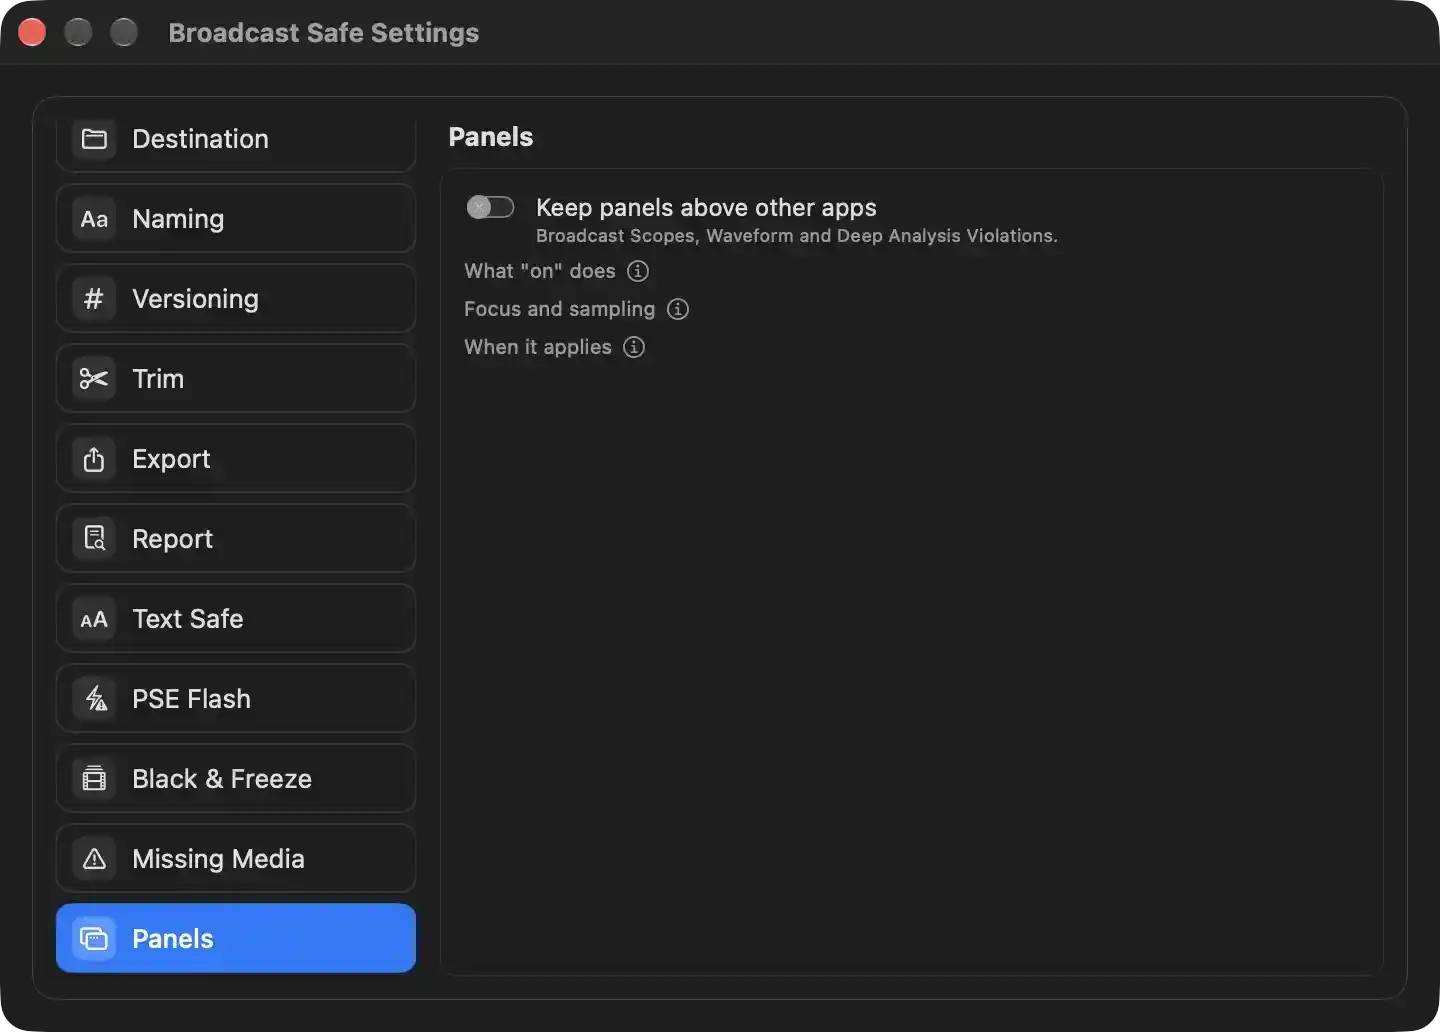The width and height of the screenshot is (1440, 1032).
Task: Click the Naming Aa icon
Action: pyautogui.click(x=94, y=219)
